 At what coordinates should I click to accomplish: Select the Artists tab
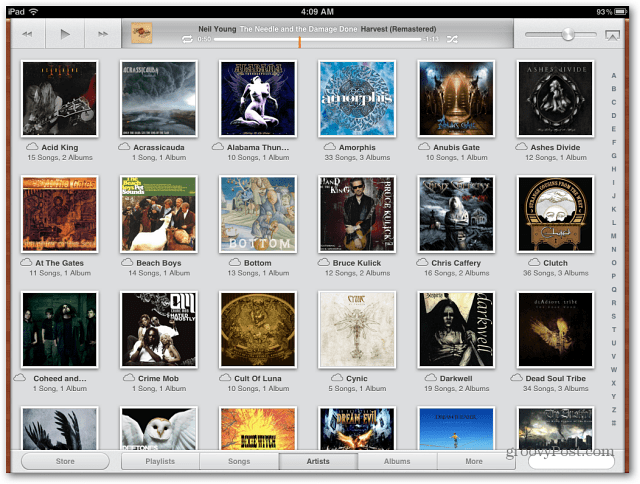(x=318, y=461)
